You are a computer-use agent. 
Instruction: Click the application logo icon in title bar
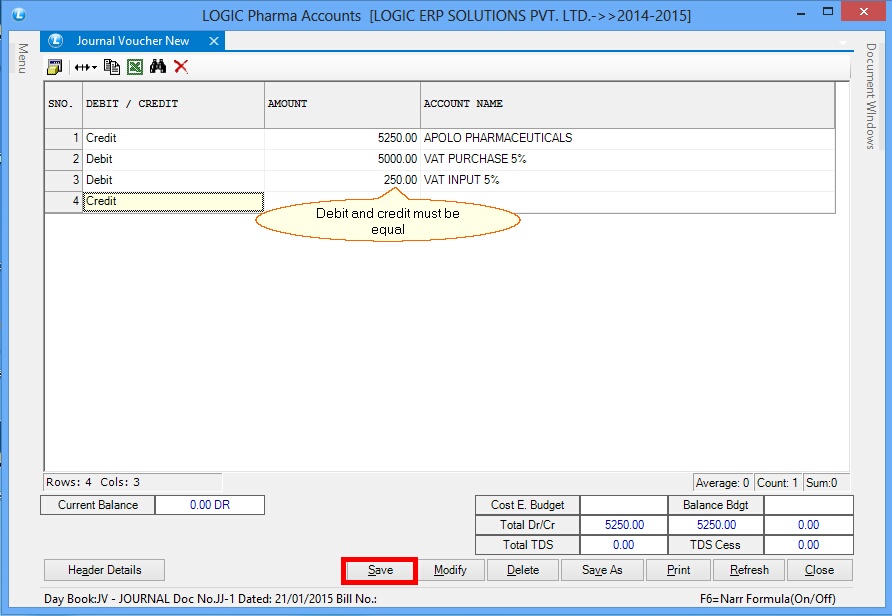coord(17,15)
